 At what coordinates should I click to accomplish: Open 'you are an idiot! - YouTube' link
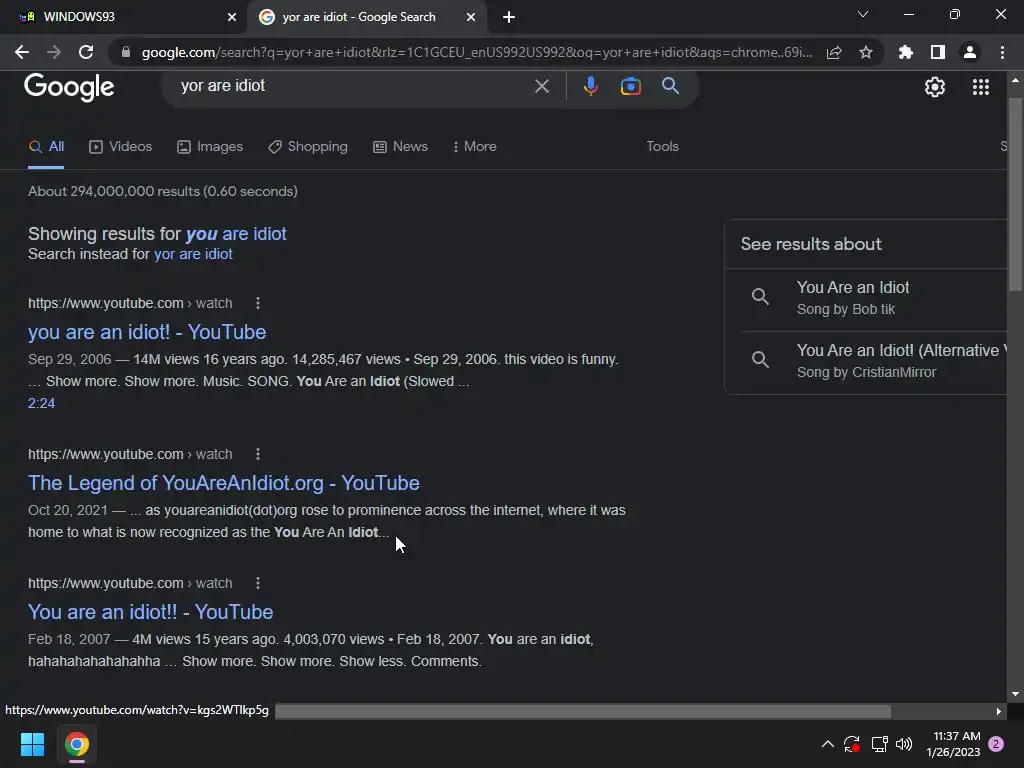(x=147, y=332)
